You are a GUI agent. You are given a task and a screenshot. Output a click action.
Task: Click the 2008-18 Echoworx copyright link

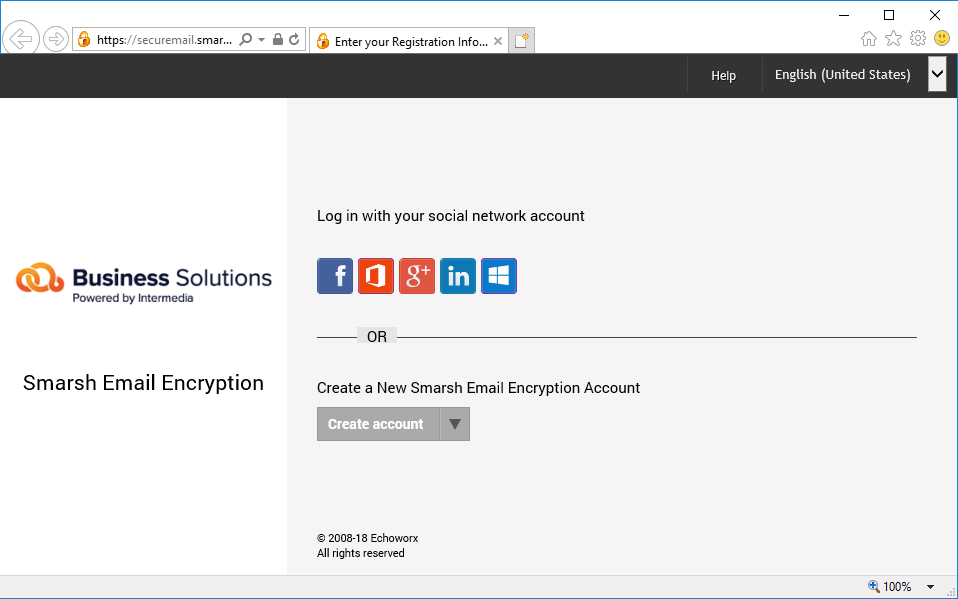tap(368, 537)
